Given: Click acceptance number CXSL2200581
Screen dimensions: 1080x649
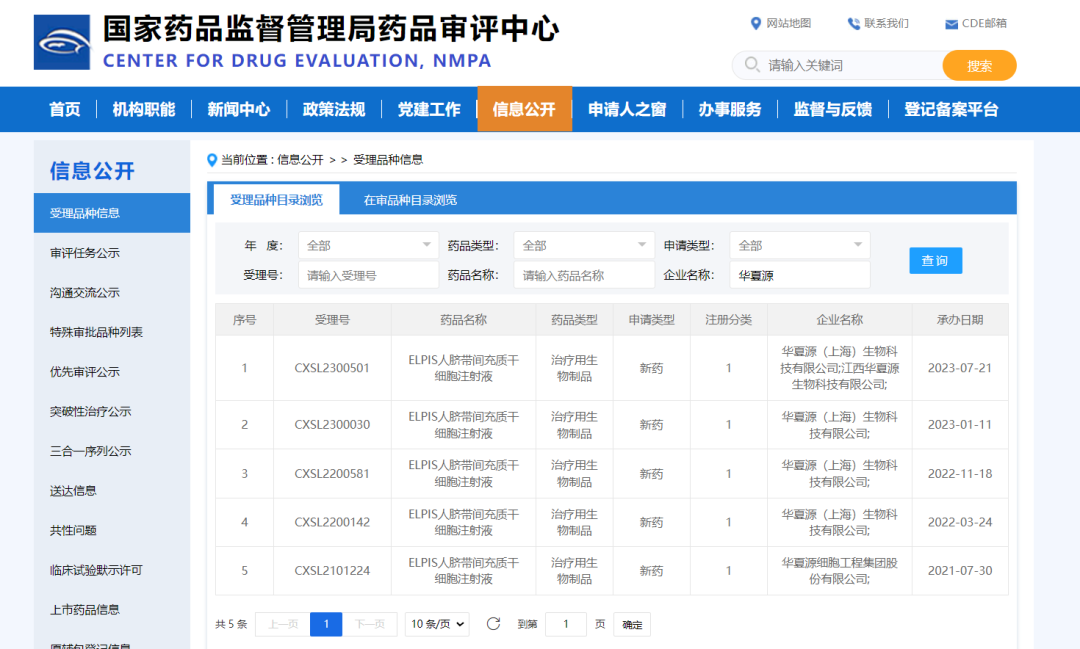Looking at the screenshot, I should pos(332,473).
